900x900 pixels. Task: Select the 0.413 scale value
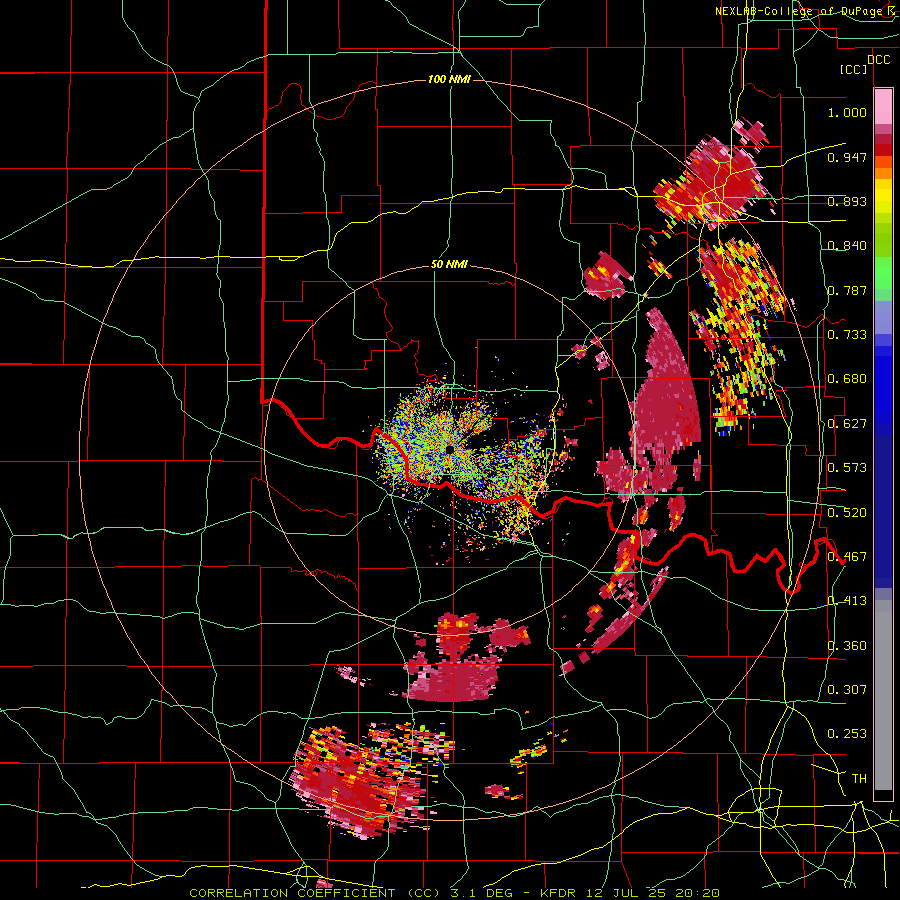(x=847, y=601)
